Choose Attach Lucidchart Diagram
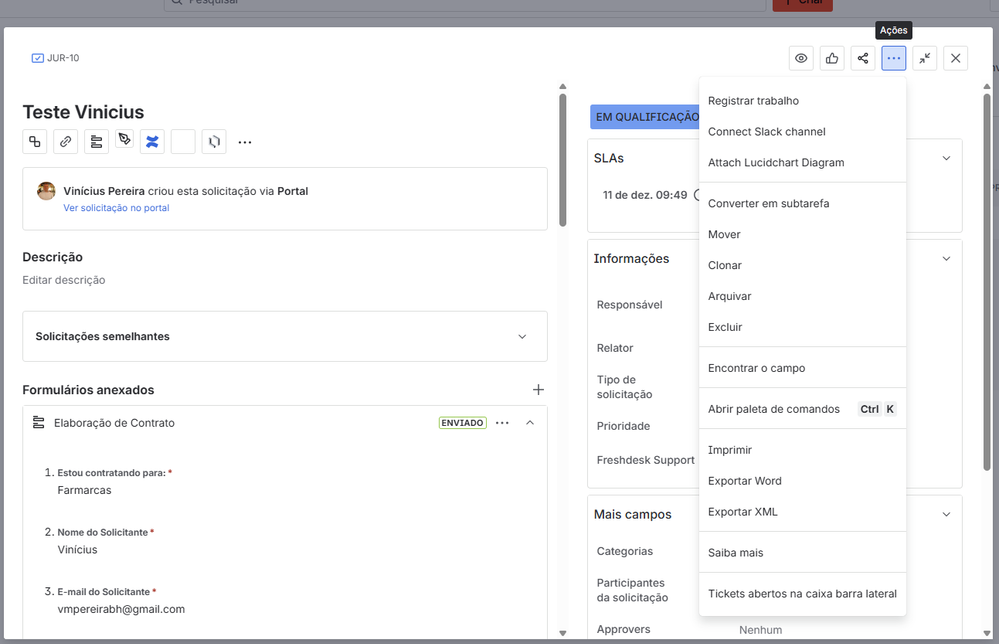This screenshot has width=999, height=644. pyautogui.click(x=802, y=162)
